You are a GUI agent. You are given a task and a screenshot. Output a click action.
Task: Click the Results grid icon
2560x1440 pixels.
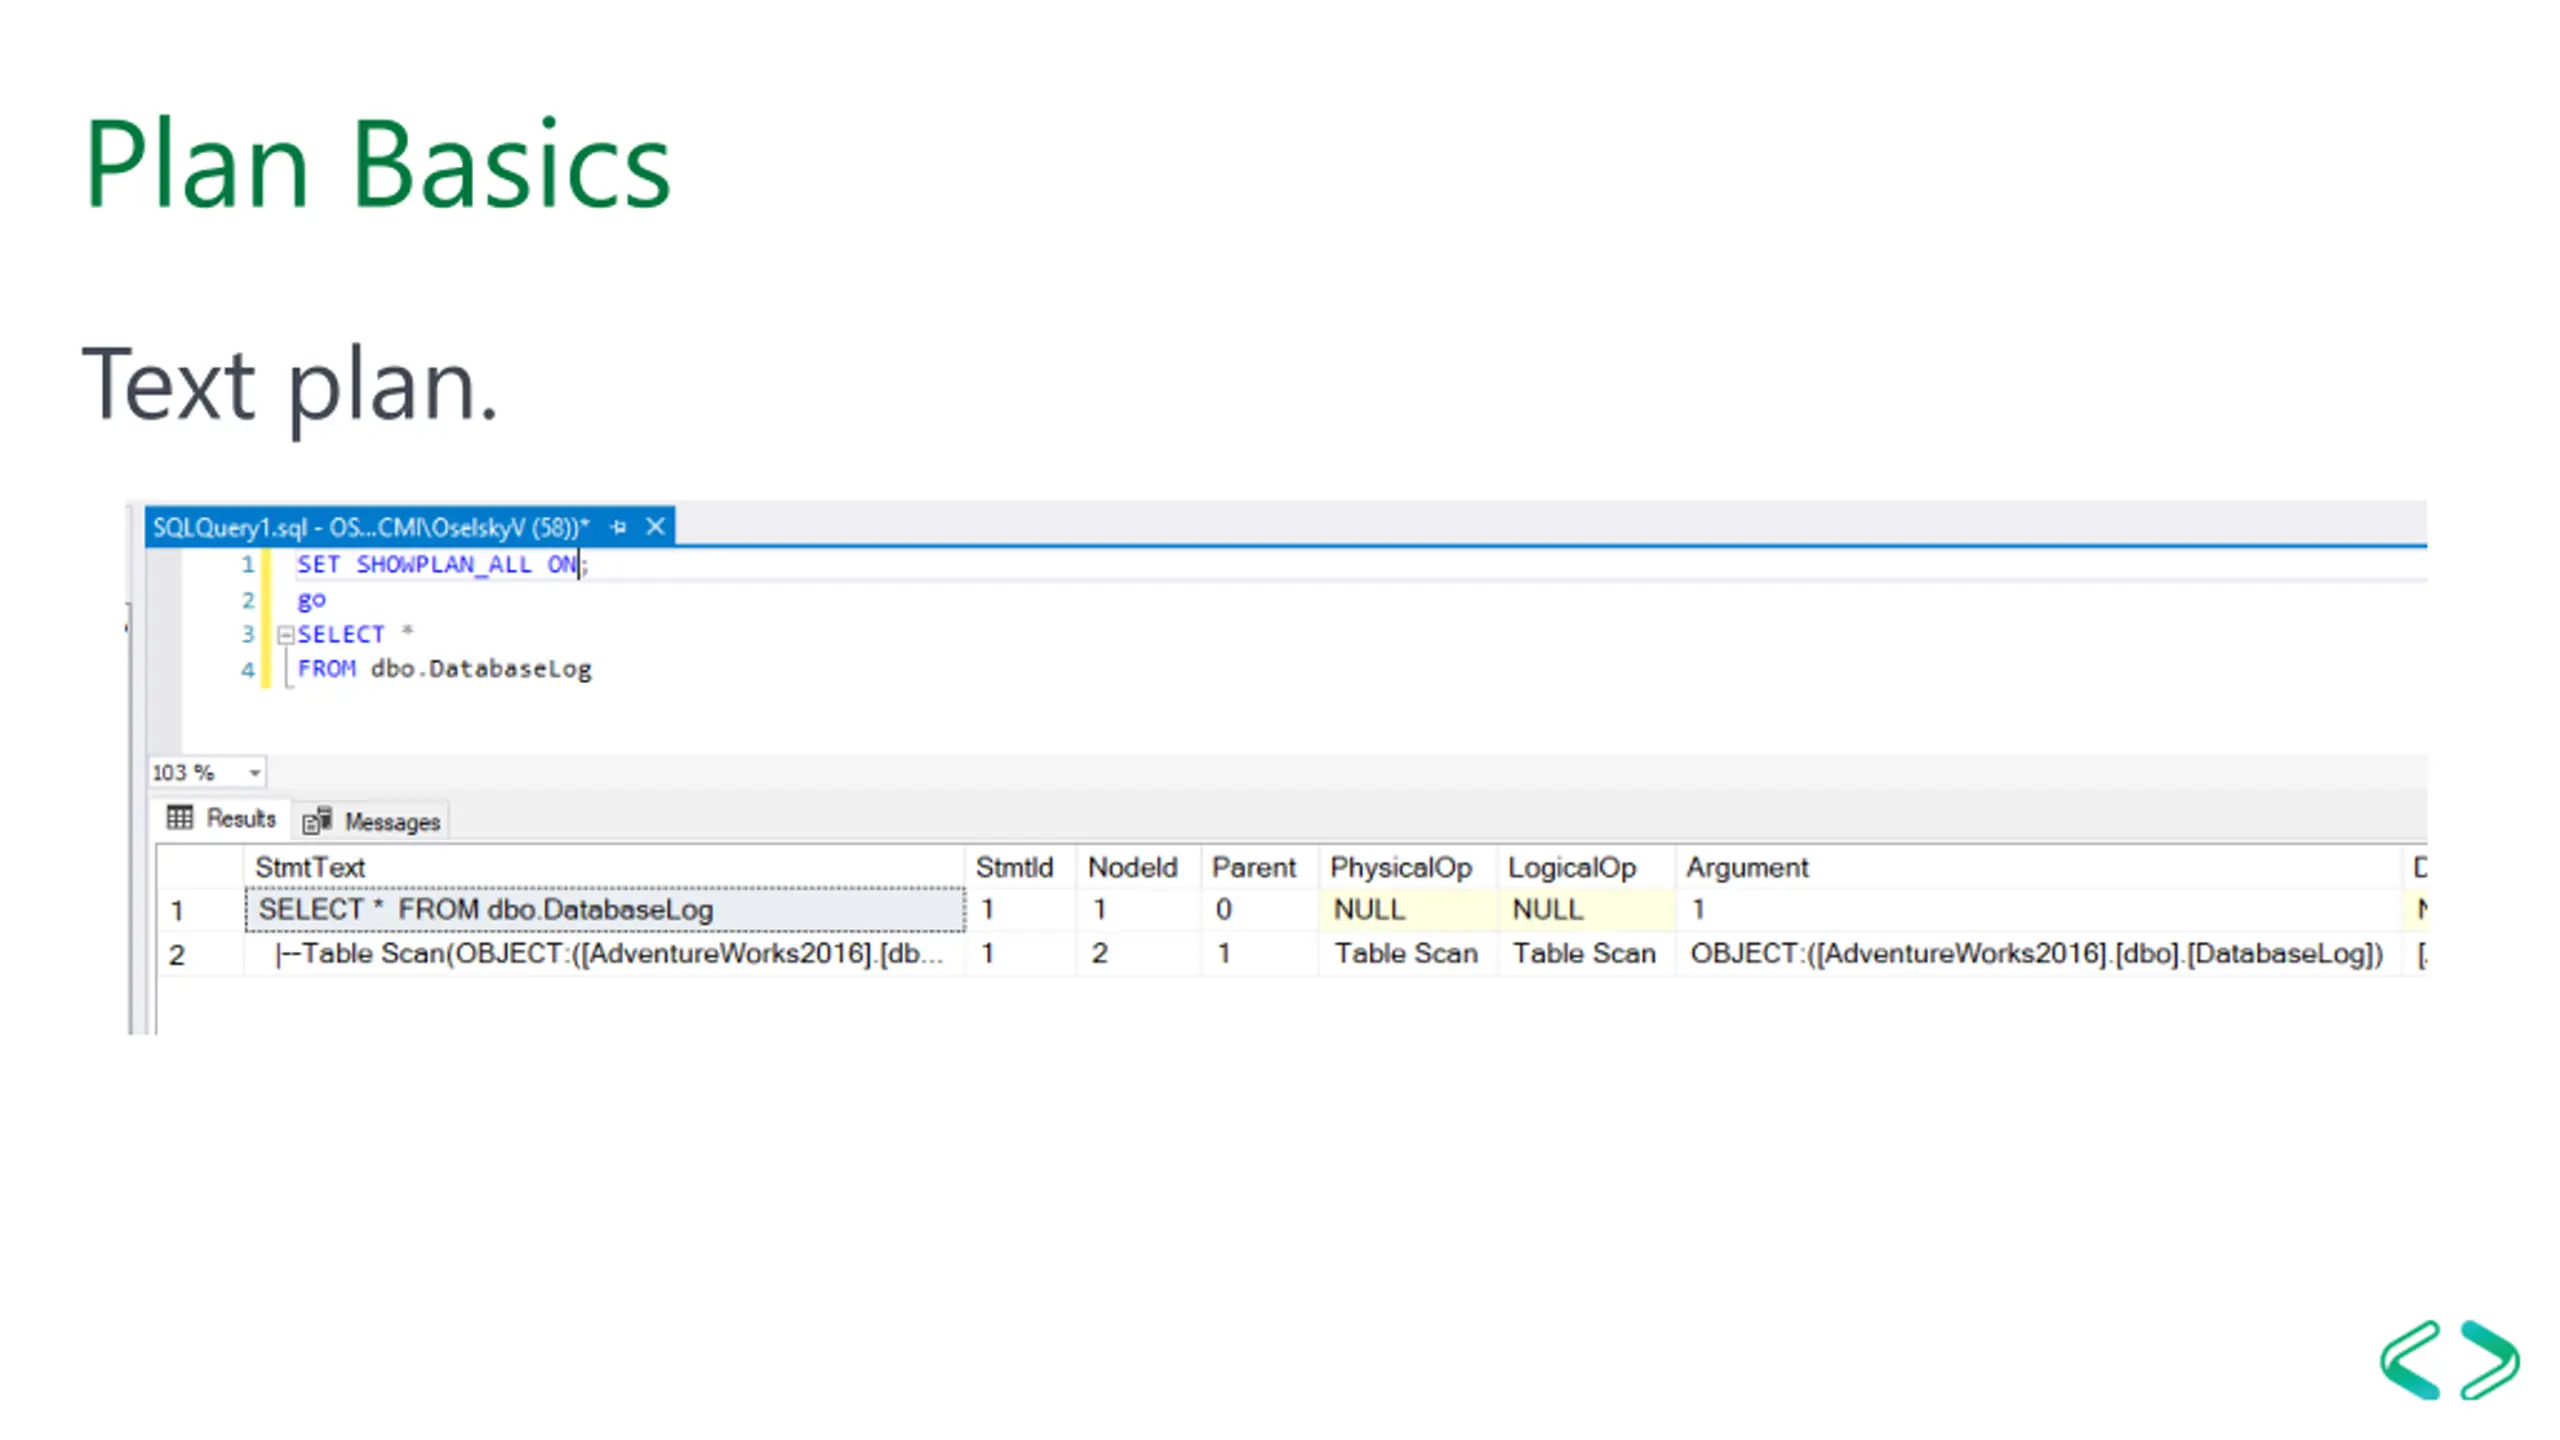point(180,818)
